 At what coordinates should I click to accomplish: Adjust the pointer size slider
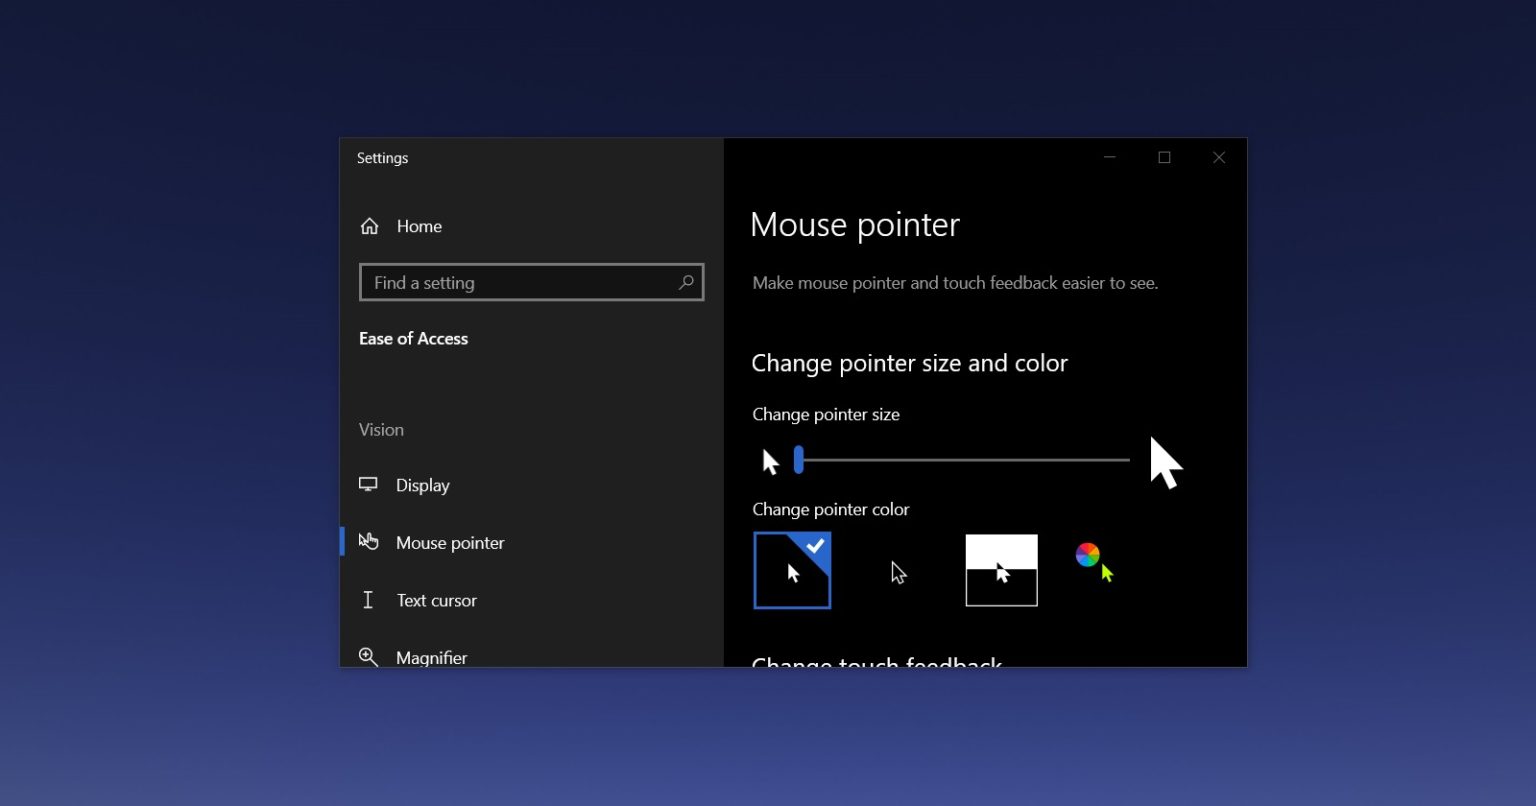tap(798, 460)
